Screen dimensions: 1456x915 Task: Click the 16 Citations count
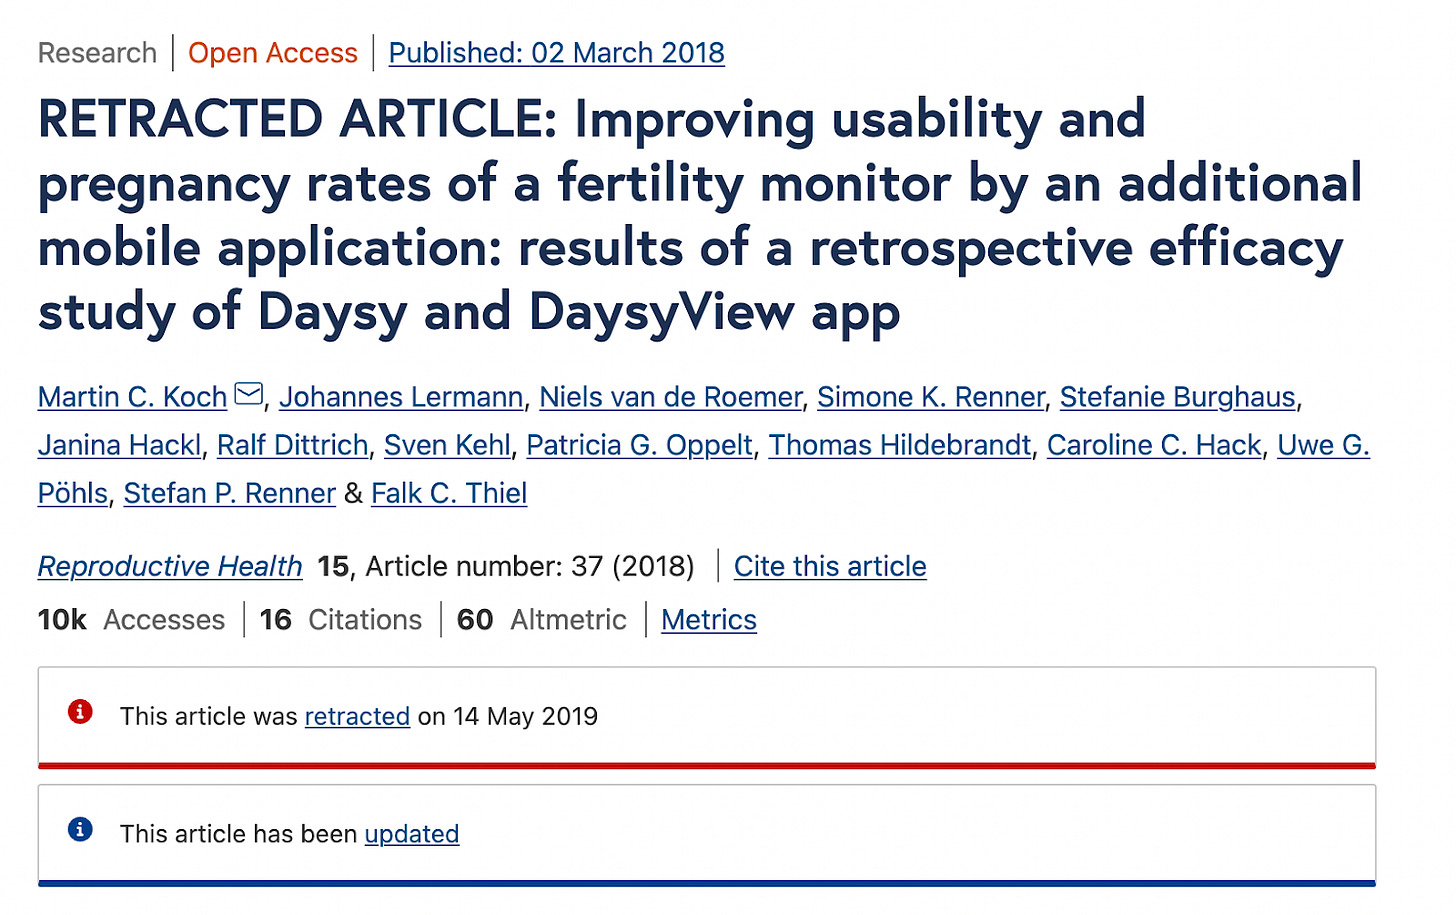pyautogui.click(x=341, y=620)
